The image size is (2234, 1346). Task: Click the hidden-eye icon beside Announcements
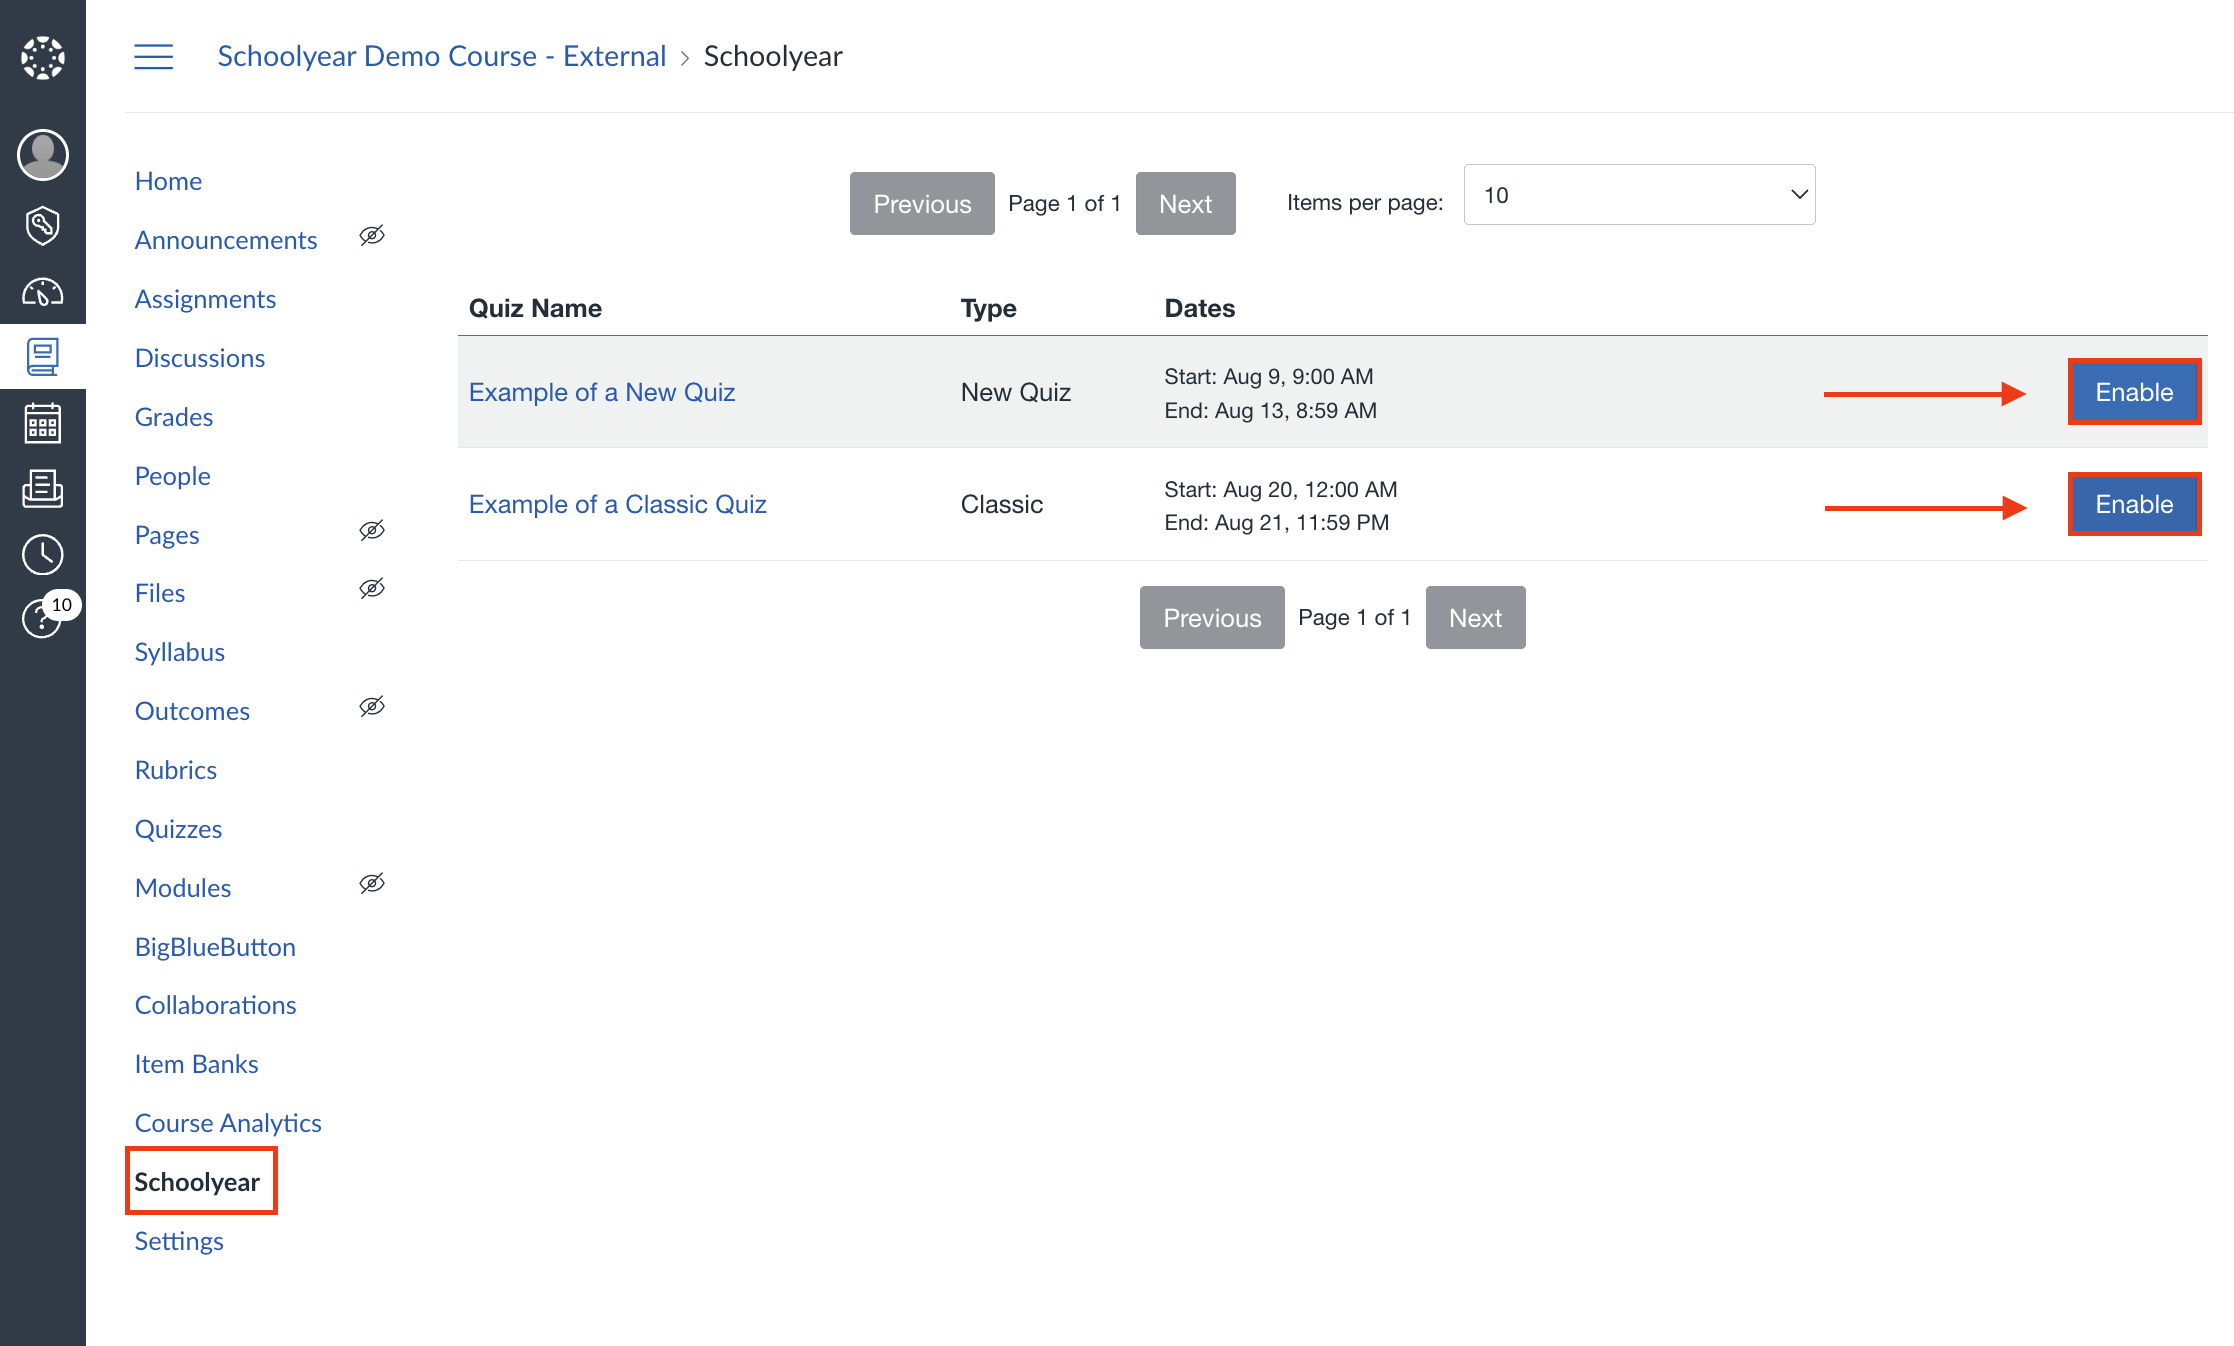pos(372,236)
